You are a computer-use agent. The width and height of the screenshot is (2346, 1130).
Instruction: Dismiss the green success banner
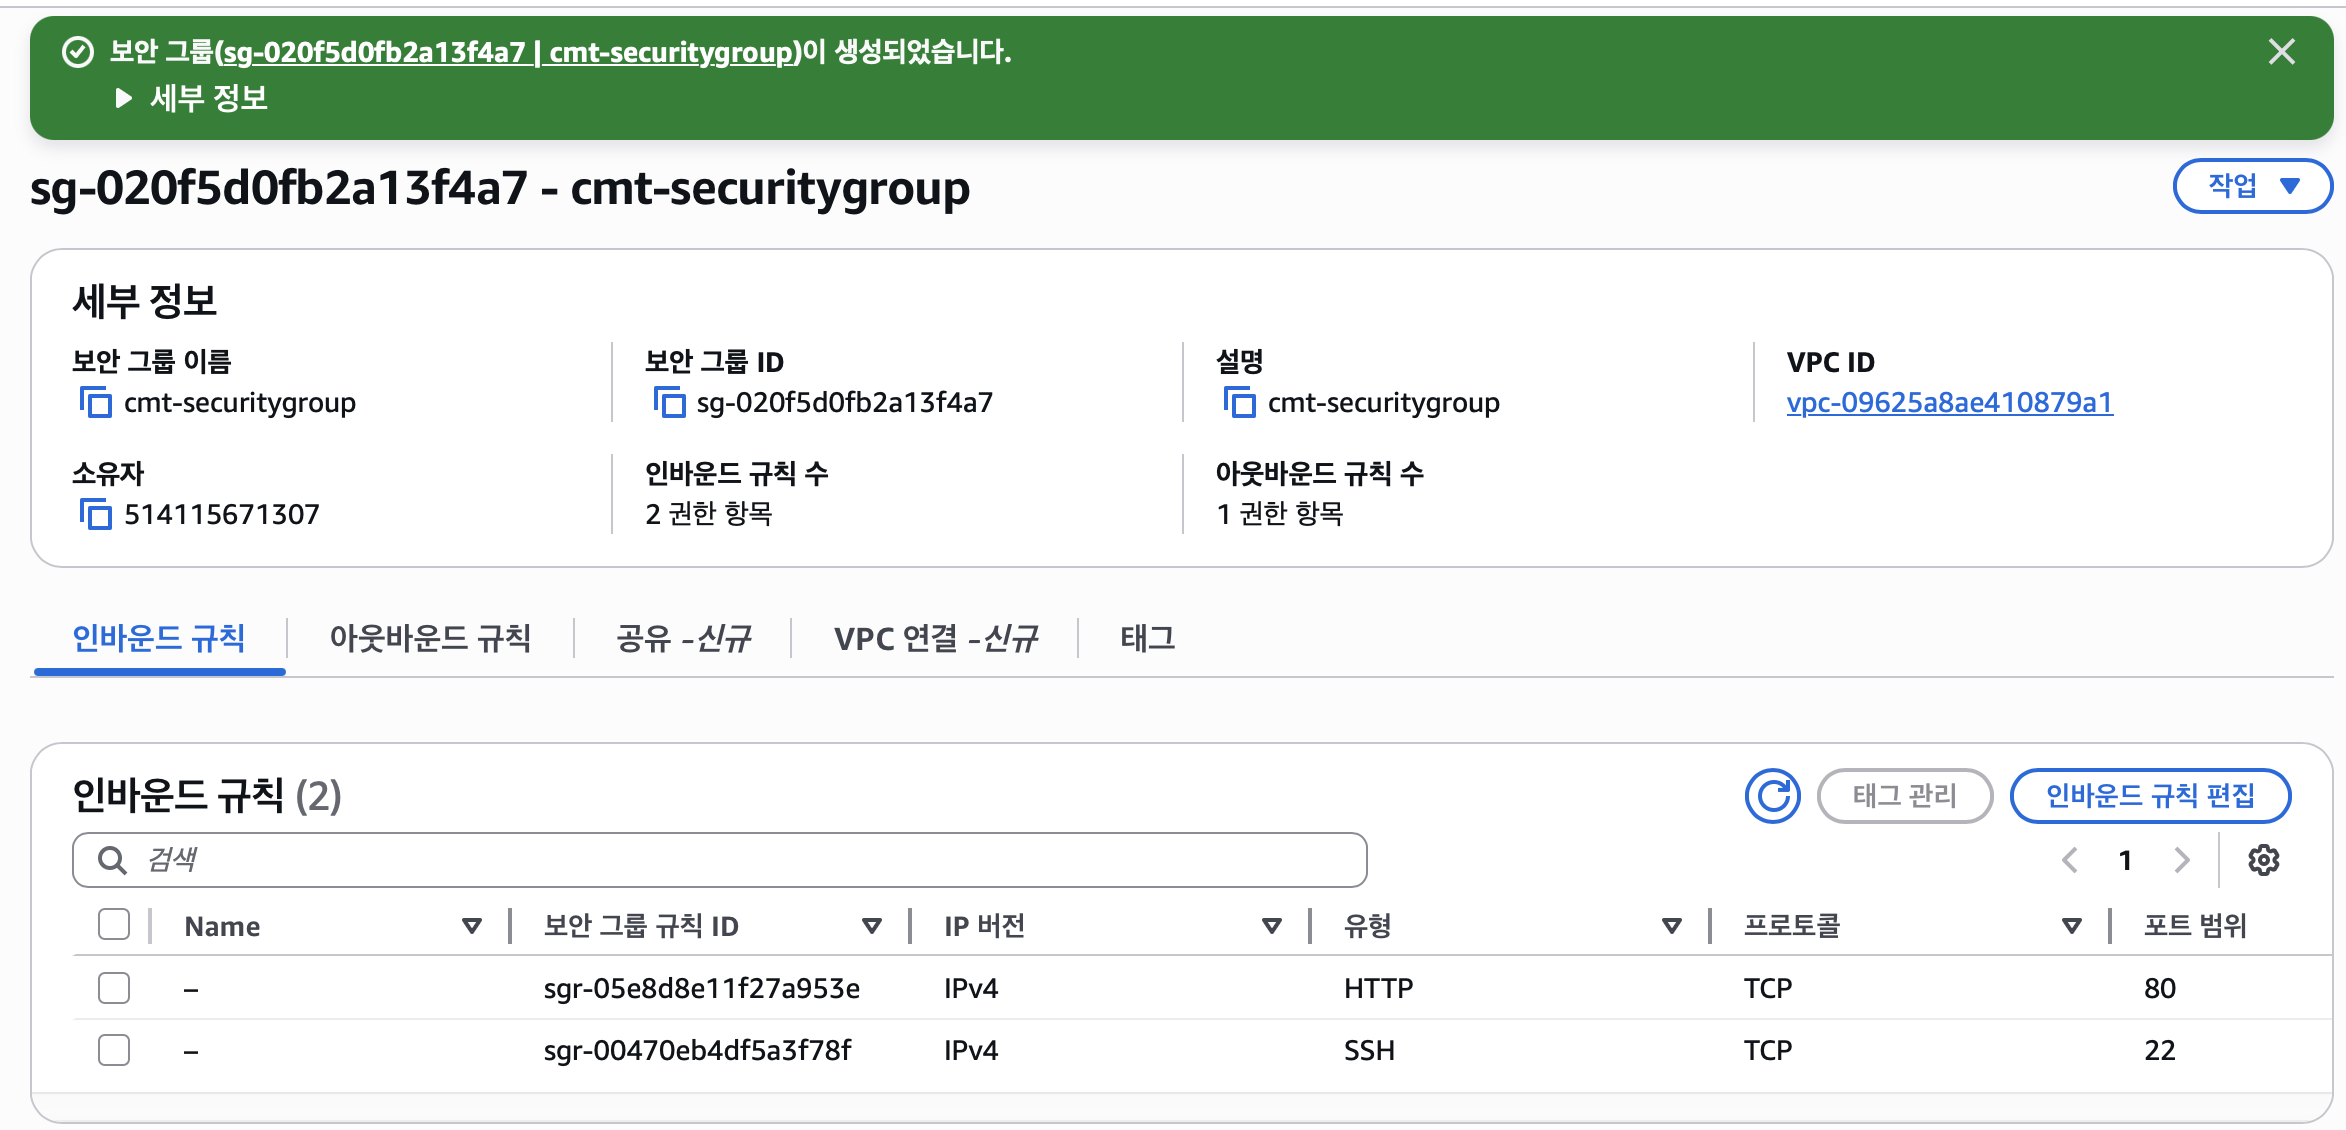coord(2281,52)
